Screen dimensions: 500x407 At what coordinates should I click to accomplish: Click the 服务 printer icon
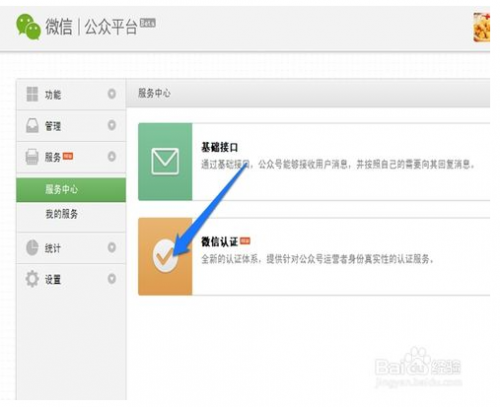coord(32,157)
